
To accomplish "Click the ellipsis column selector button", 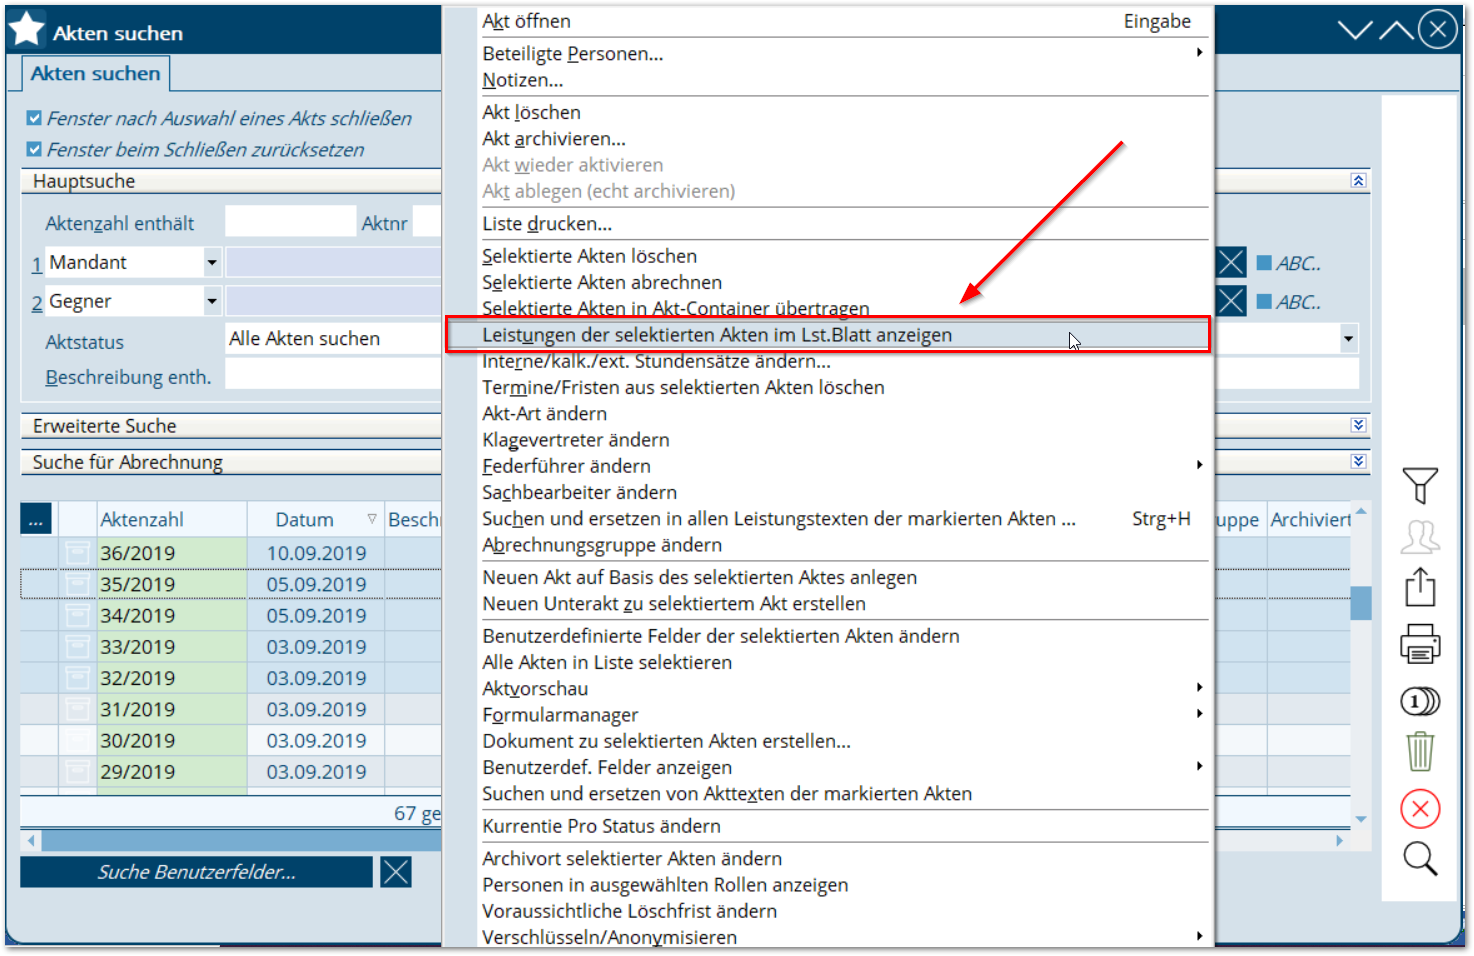I will coord(36,519).
